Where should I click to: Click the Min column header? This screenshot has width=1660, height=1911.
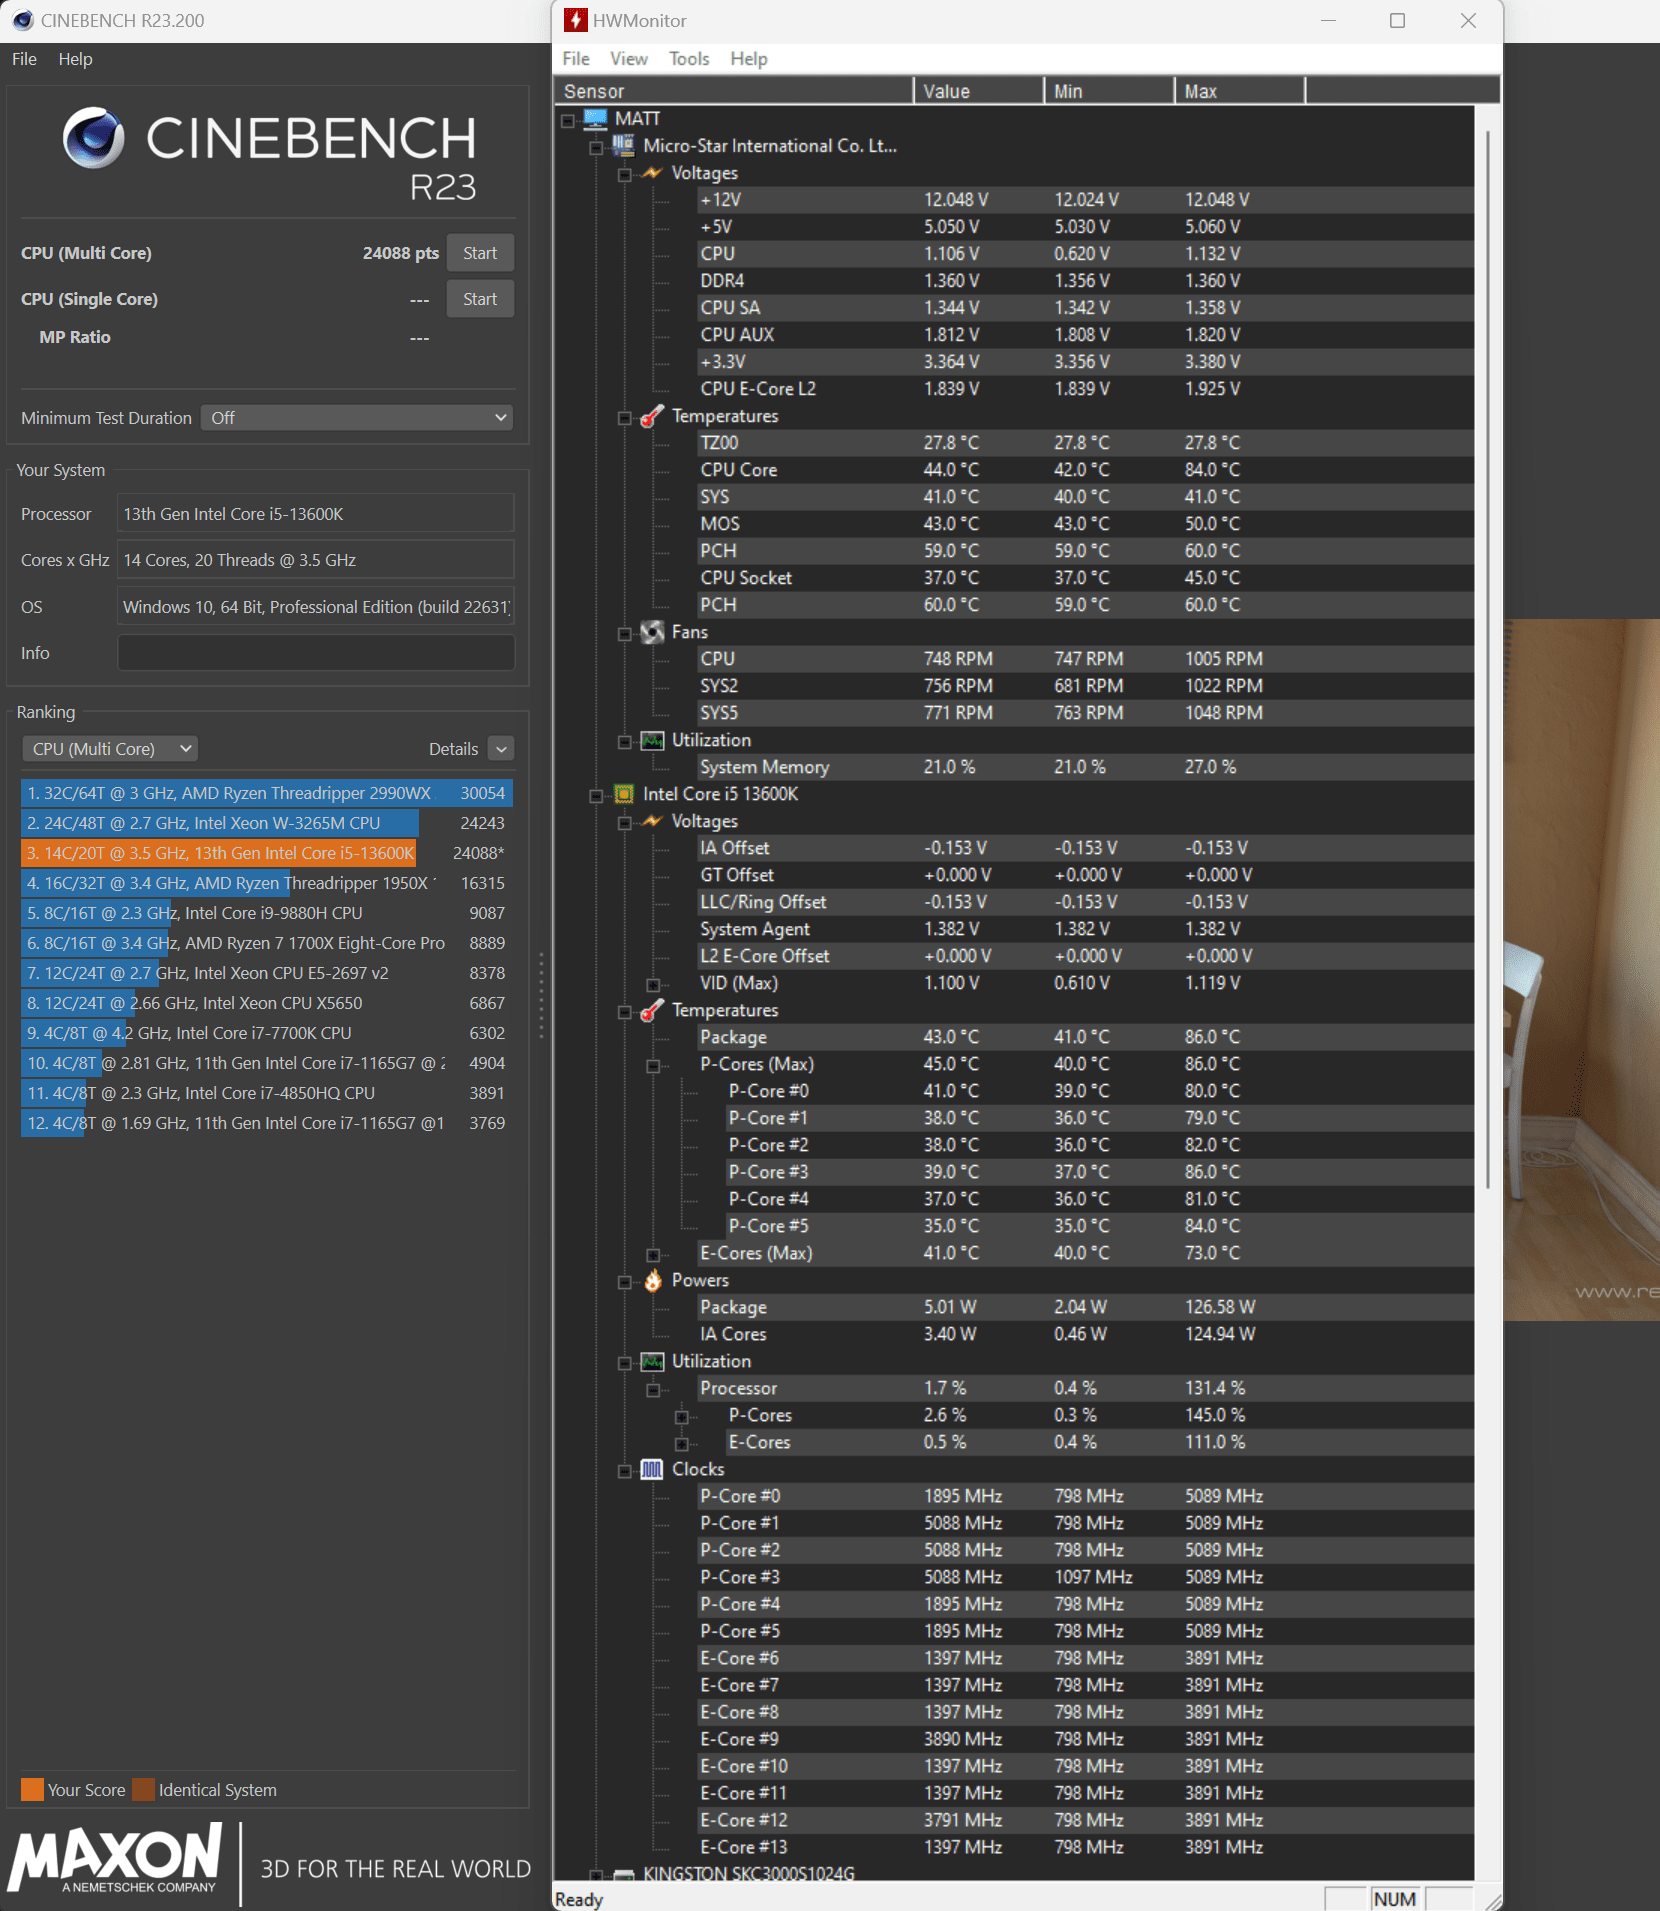click(x=1110, y=91)
